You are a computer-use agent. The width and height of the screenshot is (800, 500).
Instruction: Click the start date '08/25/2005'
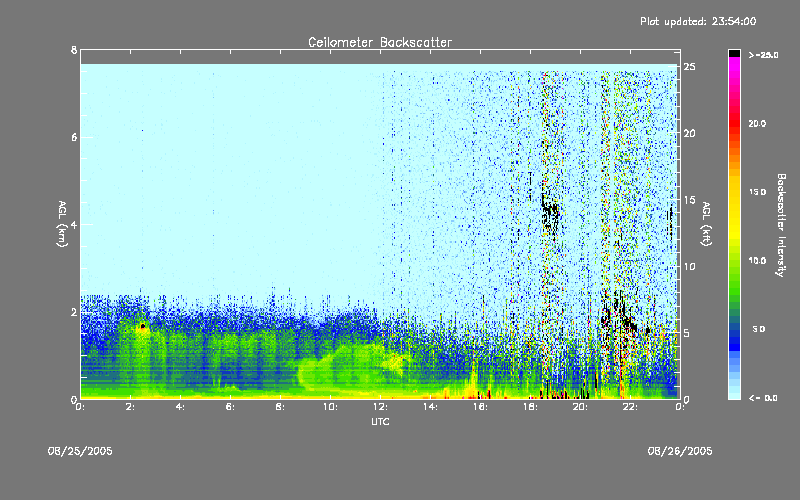click(80, 451)
